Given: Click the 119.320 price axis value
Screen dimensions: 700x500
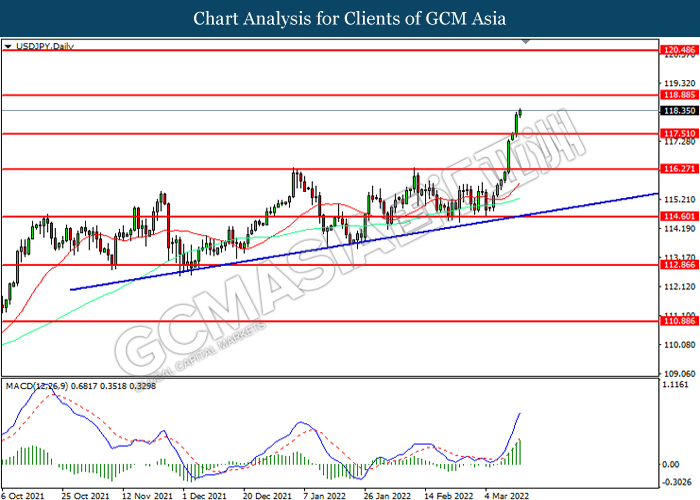Looking at the screenshot, I should click(x=679, y=83).
